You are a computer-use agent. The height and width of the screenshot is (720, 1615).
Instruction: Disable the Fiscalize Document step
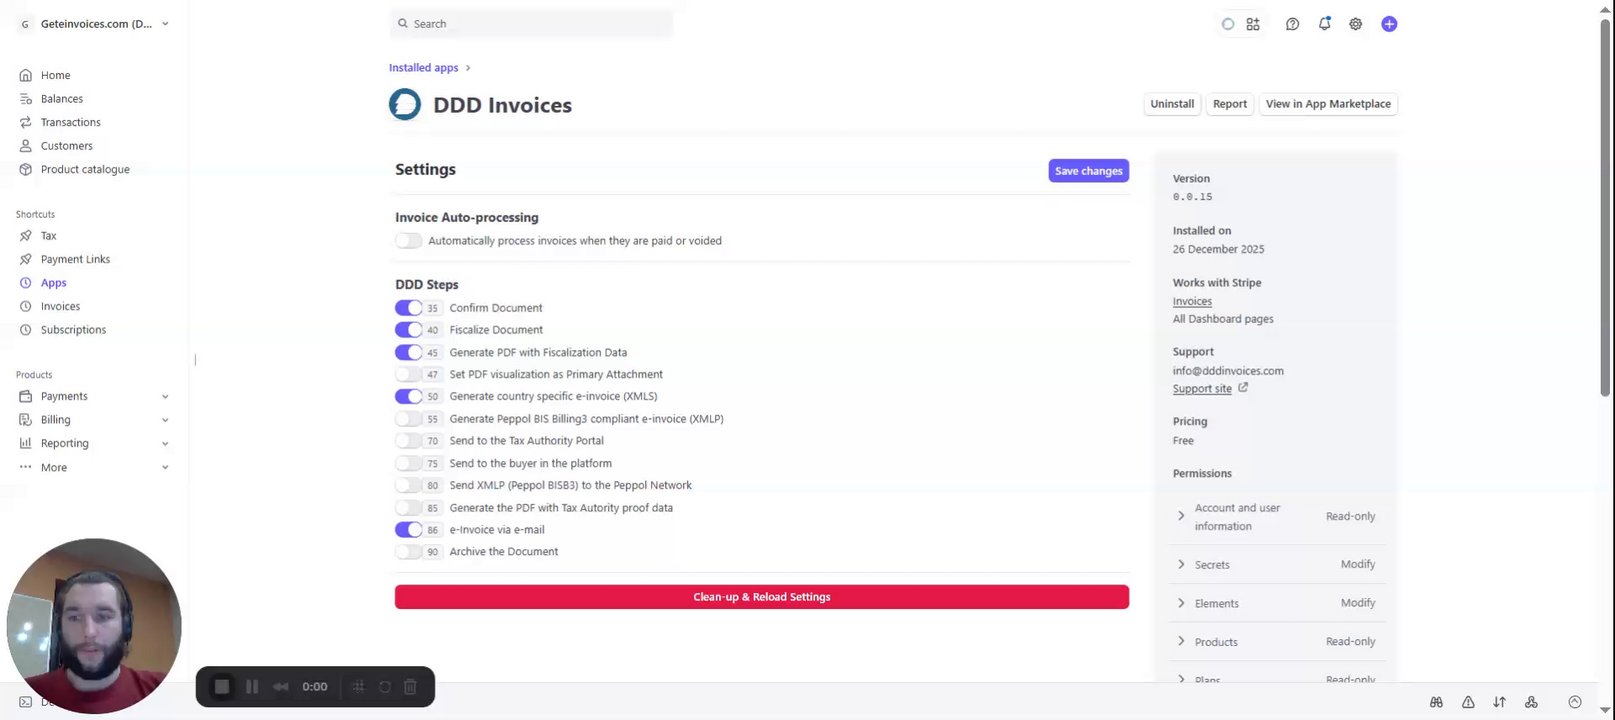point(408,330)
